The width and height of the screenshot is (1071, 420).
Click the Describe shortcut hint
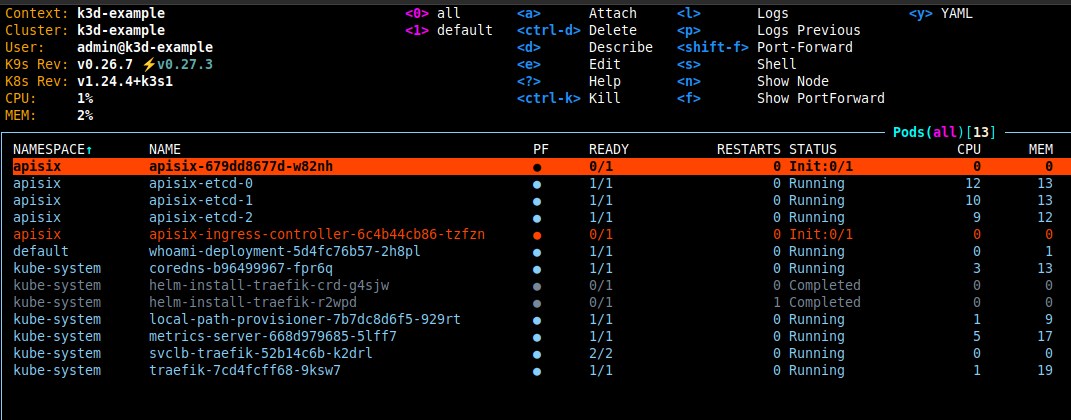pos(620,47)
